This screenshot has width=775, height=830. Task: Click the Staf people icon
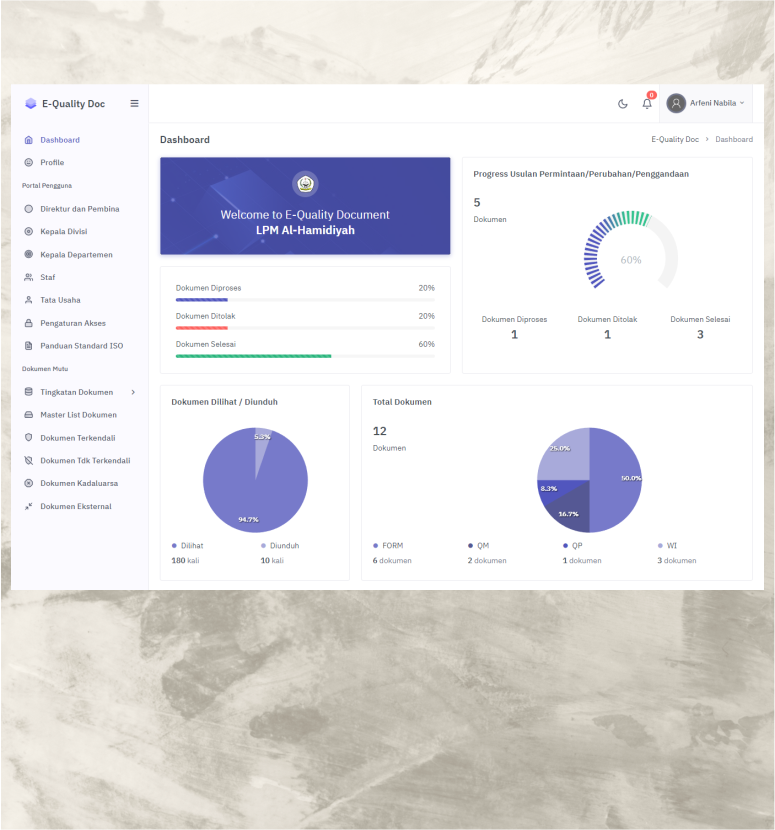pyautogui.click(x=29, y=277)
